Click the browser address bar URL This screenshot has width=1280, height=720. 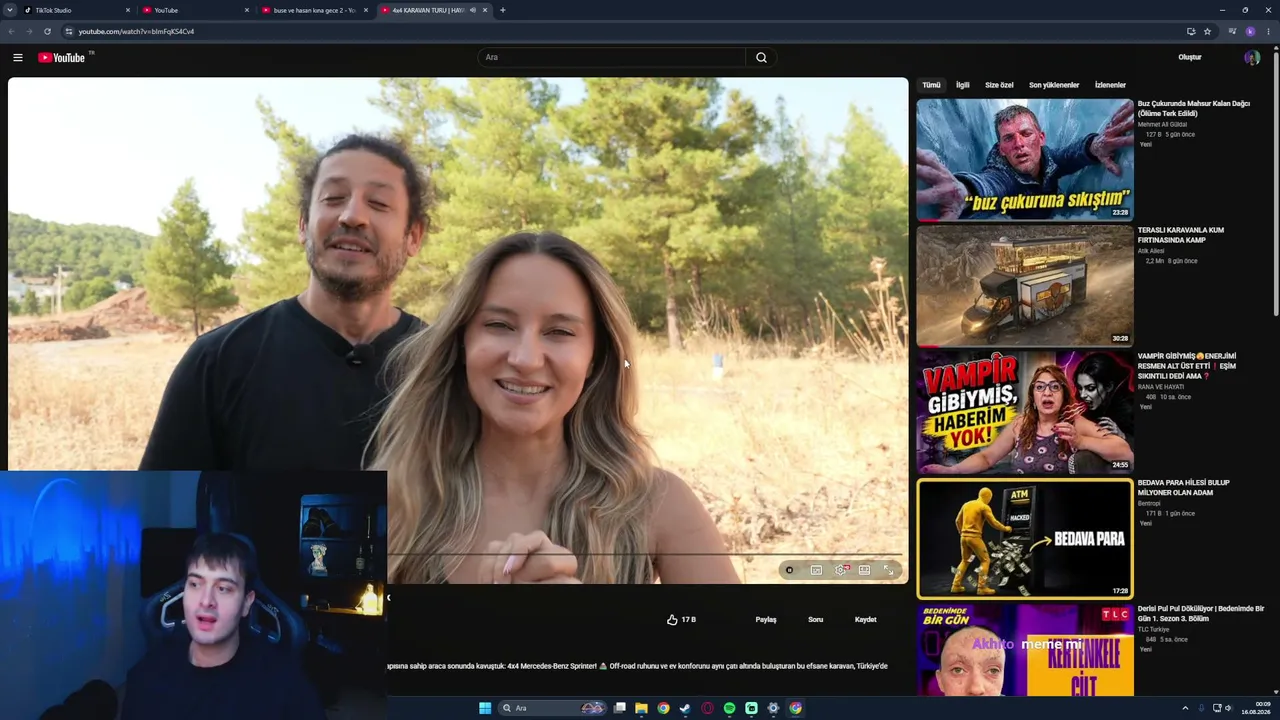136,31
